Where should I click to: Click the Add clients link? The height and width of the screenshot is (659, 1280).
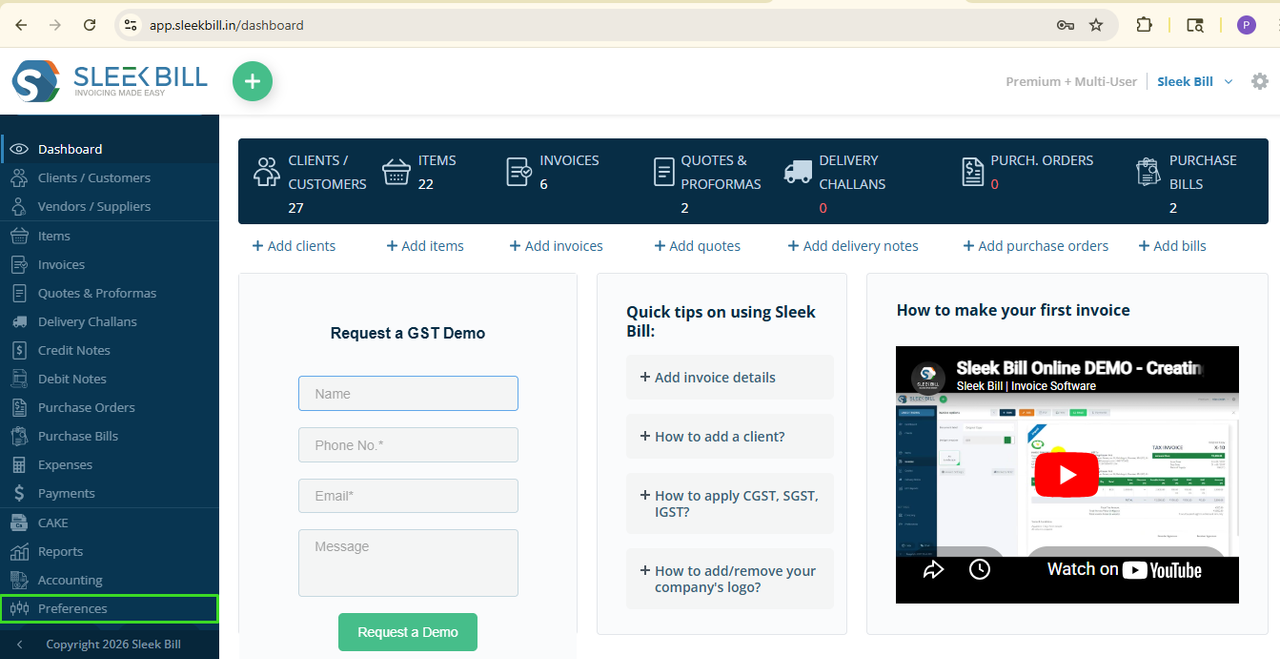coord(294,246)
